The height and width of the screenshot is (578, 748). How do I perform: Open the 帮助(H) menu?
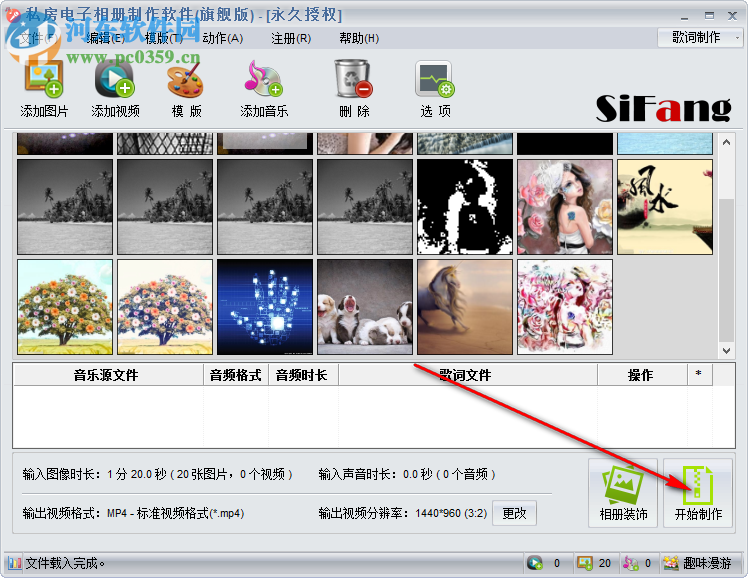pos(359,38)
